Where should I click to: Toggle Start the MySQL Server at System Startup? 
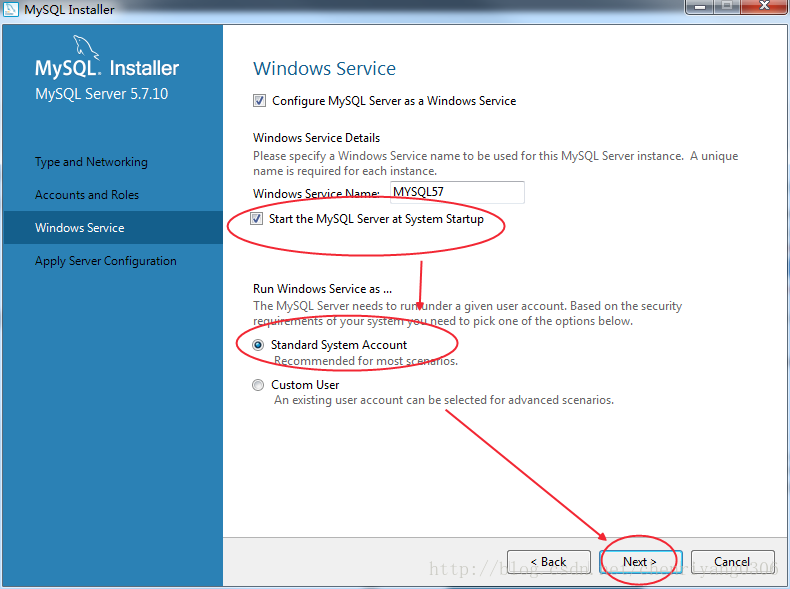coord(256,219)
